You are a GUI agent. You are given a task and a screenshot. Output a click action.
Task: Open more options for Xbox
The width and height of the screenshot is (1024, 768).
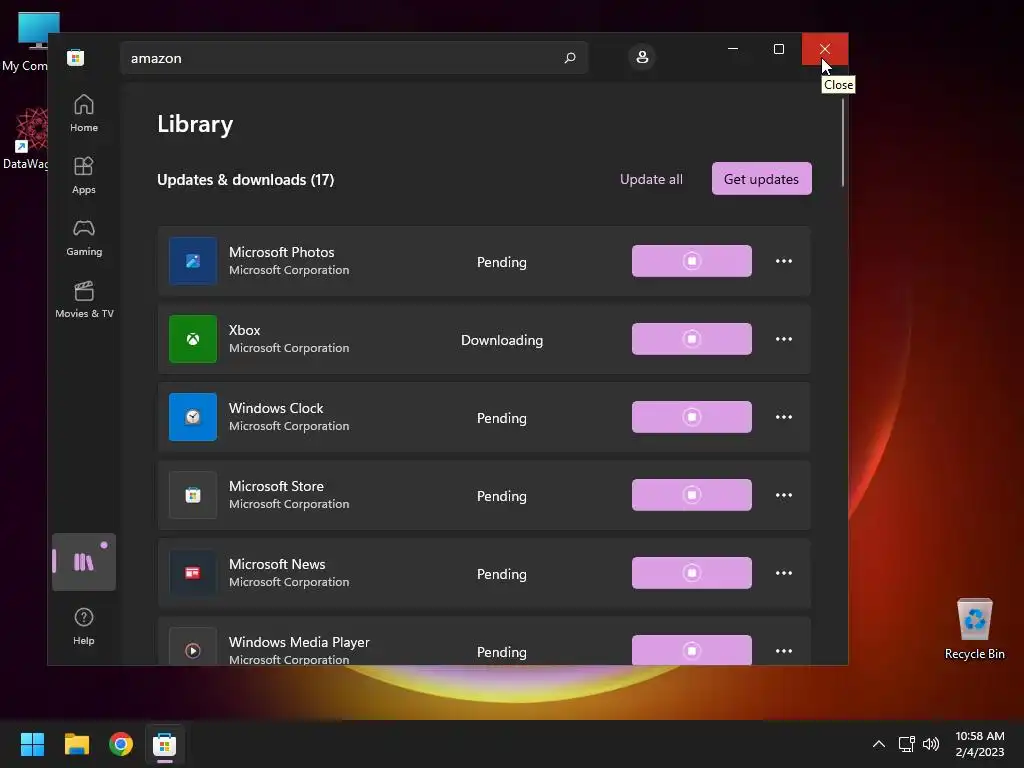[x=784, y=339]
